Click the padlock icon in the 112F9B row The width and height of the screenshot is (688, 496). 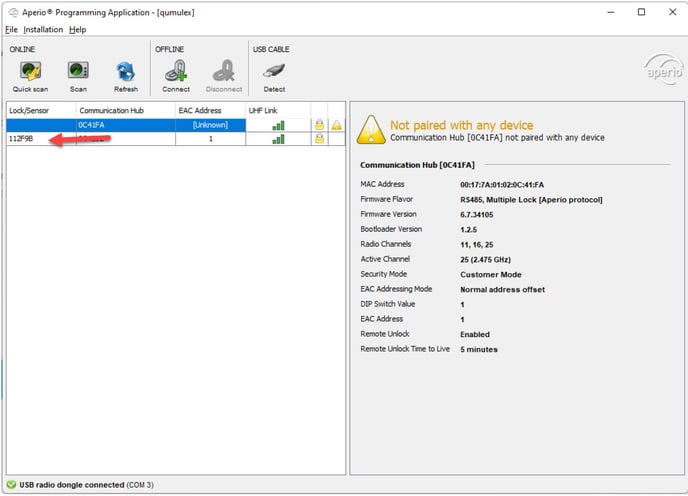coord(319,139)
